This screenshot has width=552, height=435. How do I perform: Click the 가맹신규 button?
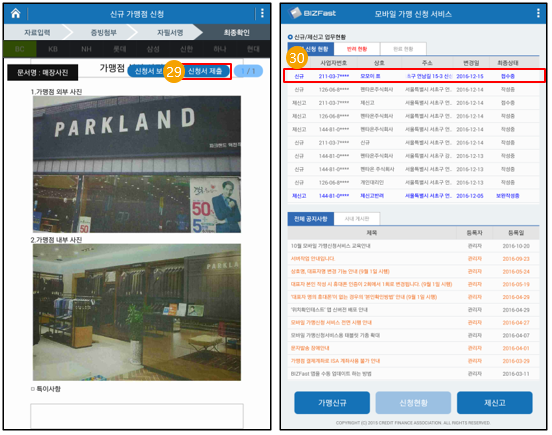332,403
